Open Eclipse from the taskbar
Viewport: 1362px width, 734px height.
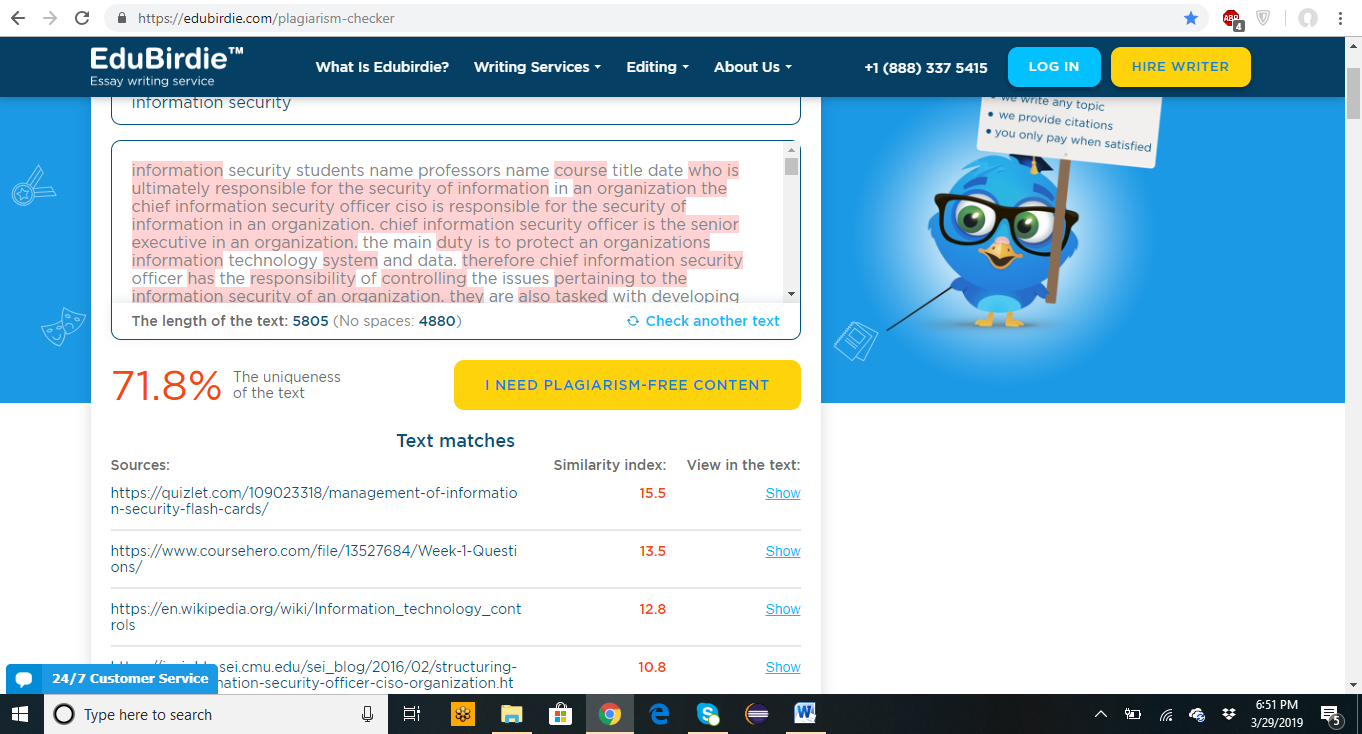tap(757, 714)
